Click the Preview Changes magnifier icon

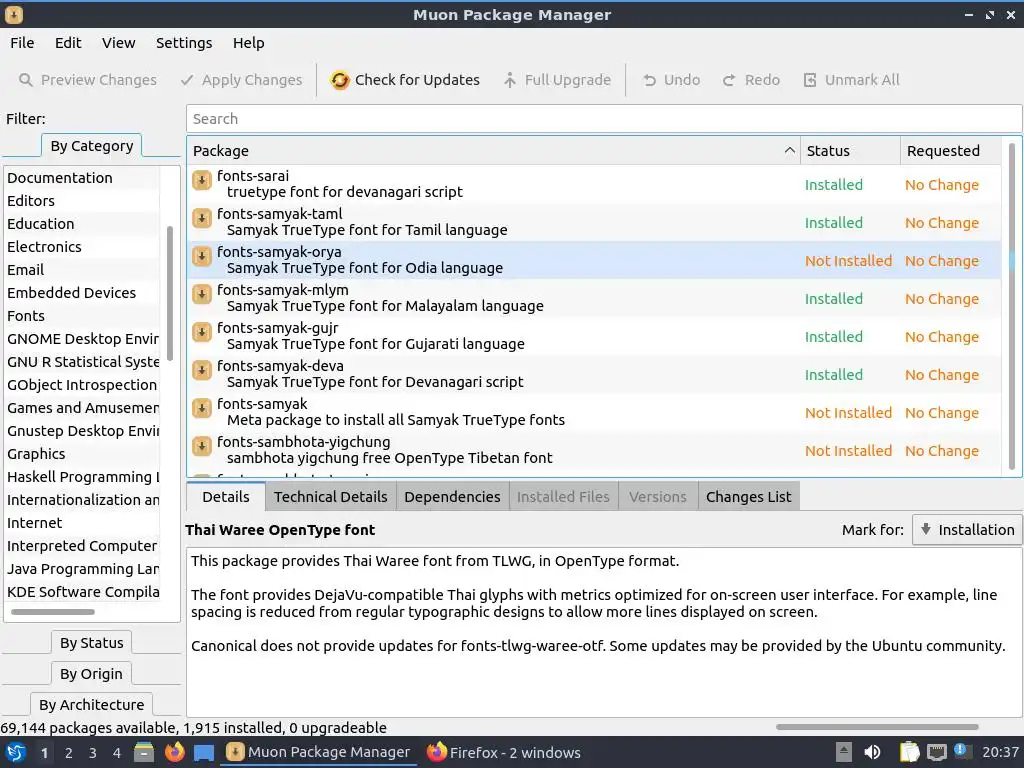click(25, 80)
